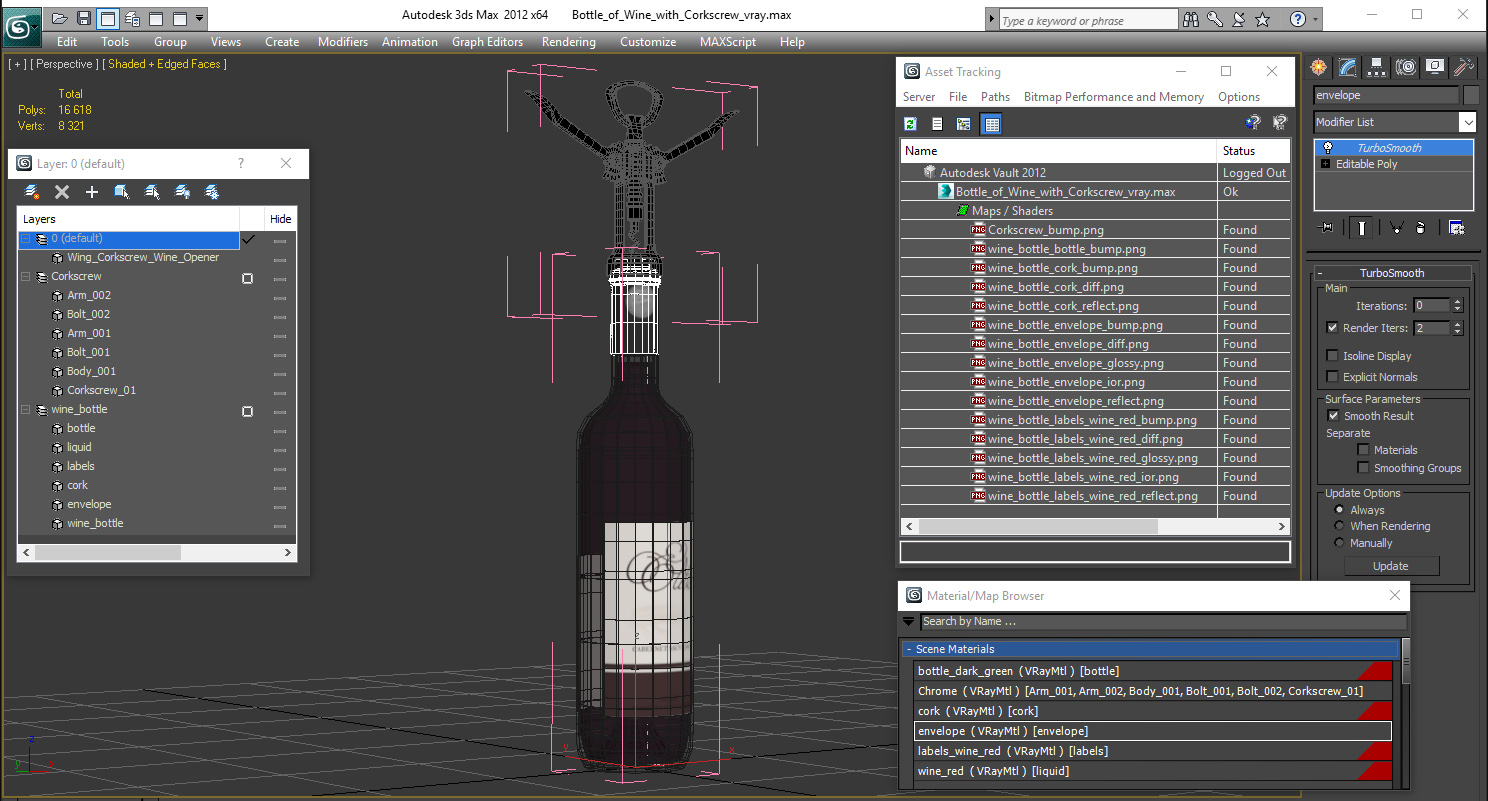1488x801 pixels.
Task: Select the When Rendering update radio button
Action: (x=1339, y=526)
